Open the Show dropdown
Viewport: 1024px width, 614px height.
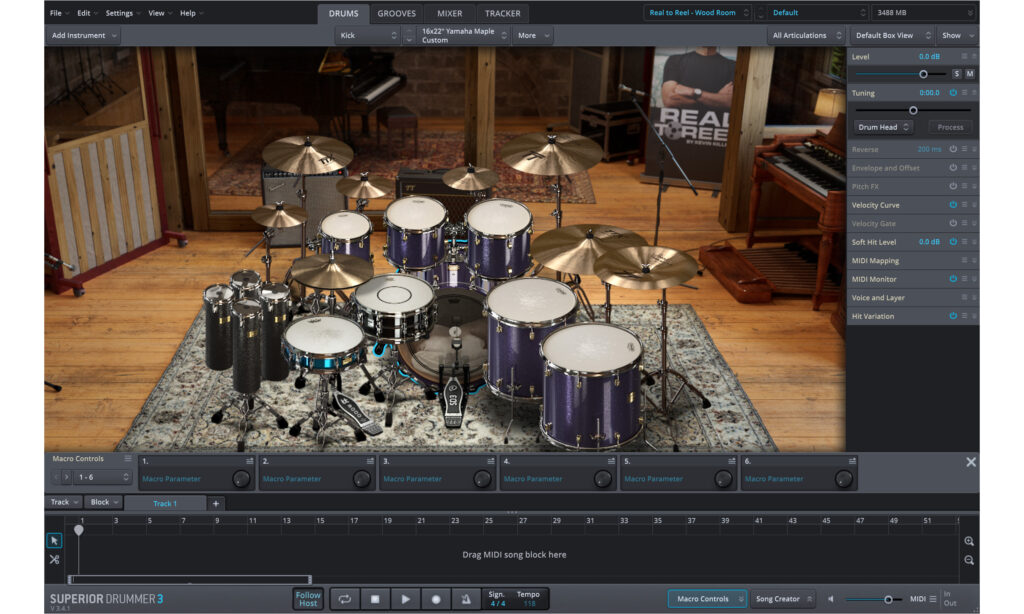tap(957, 35)
